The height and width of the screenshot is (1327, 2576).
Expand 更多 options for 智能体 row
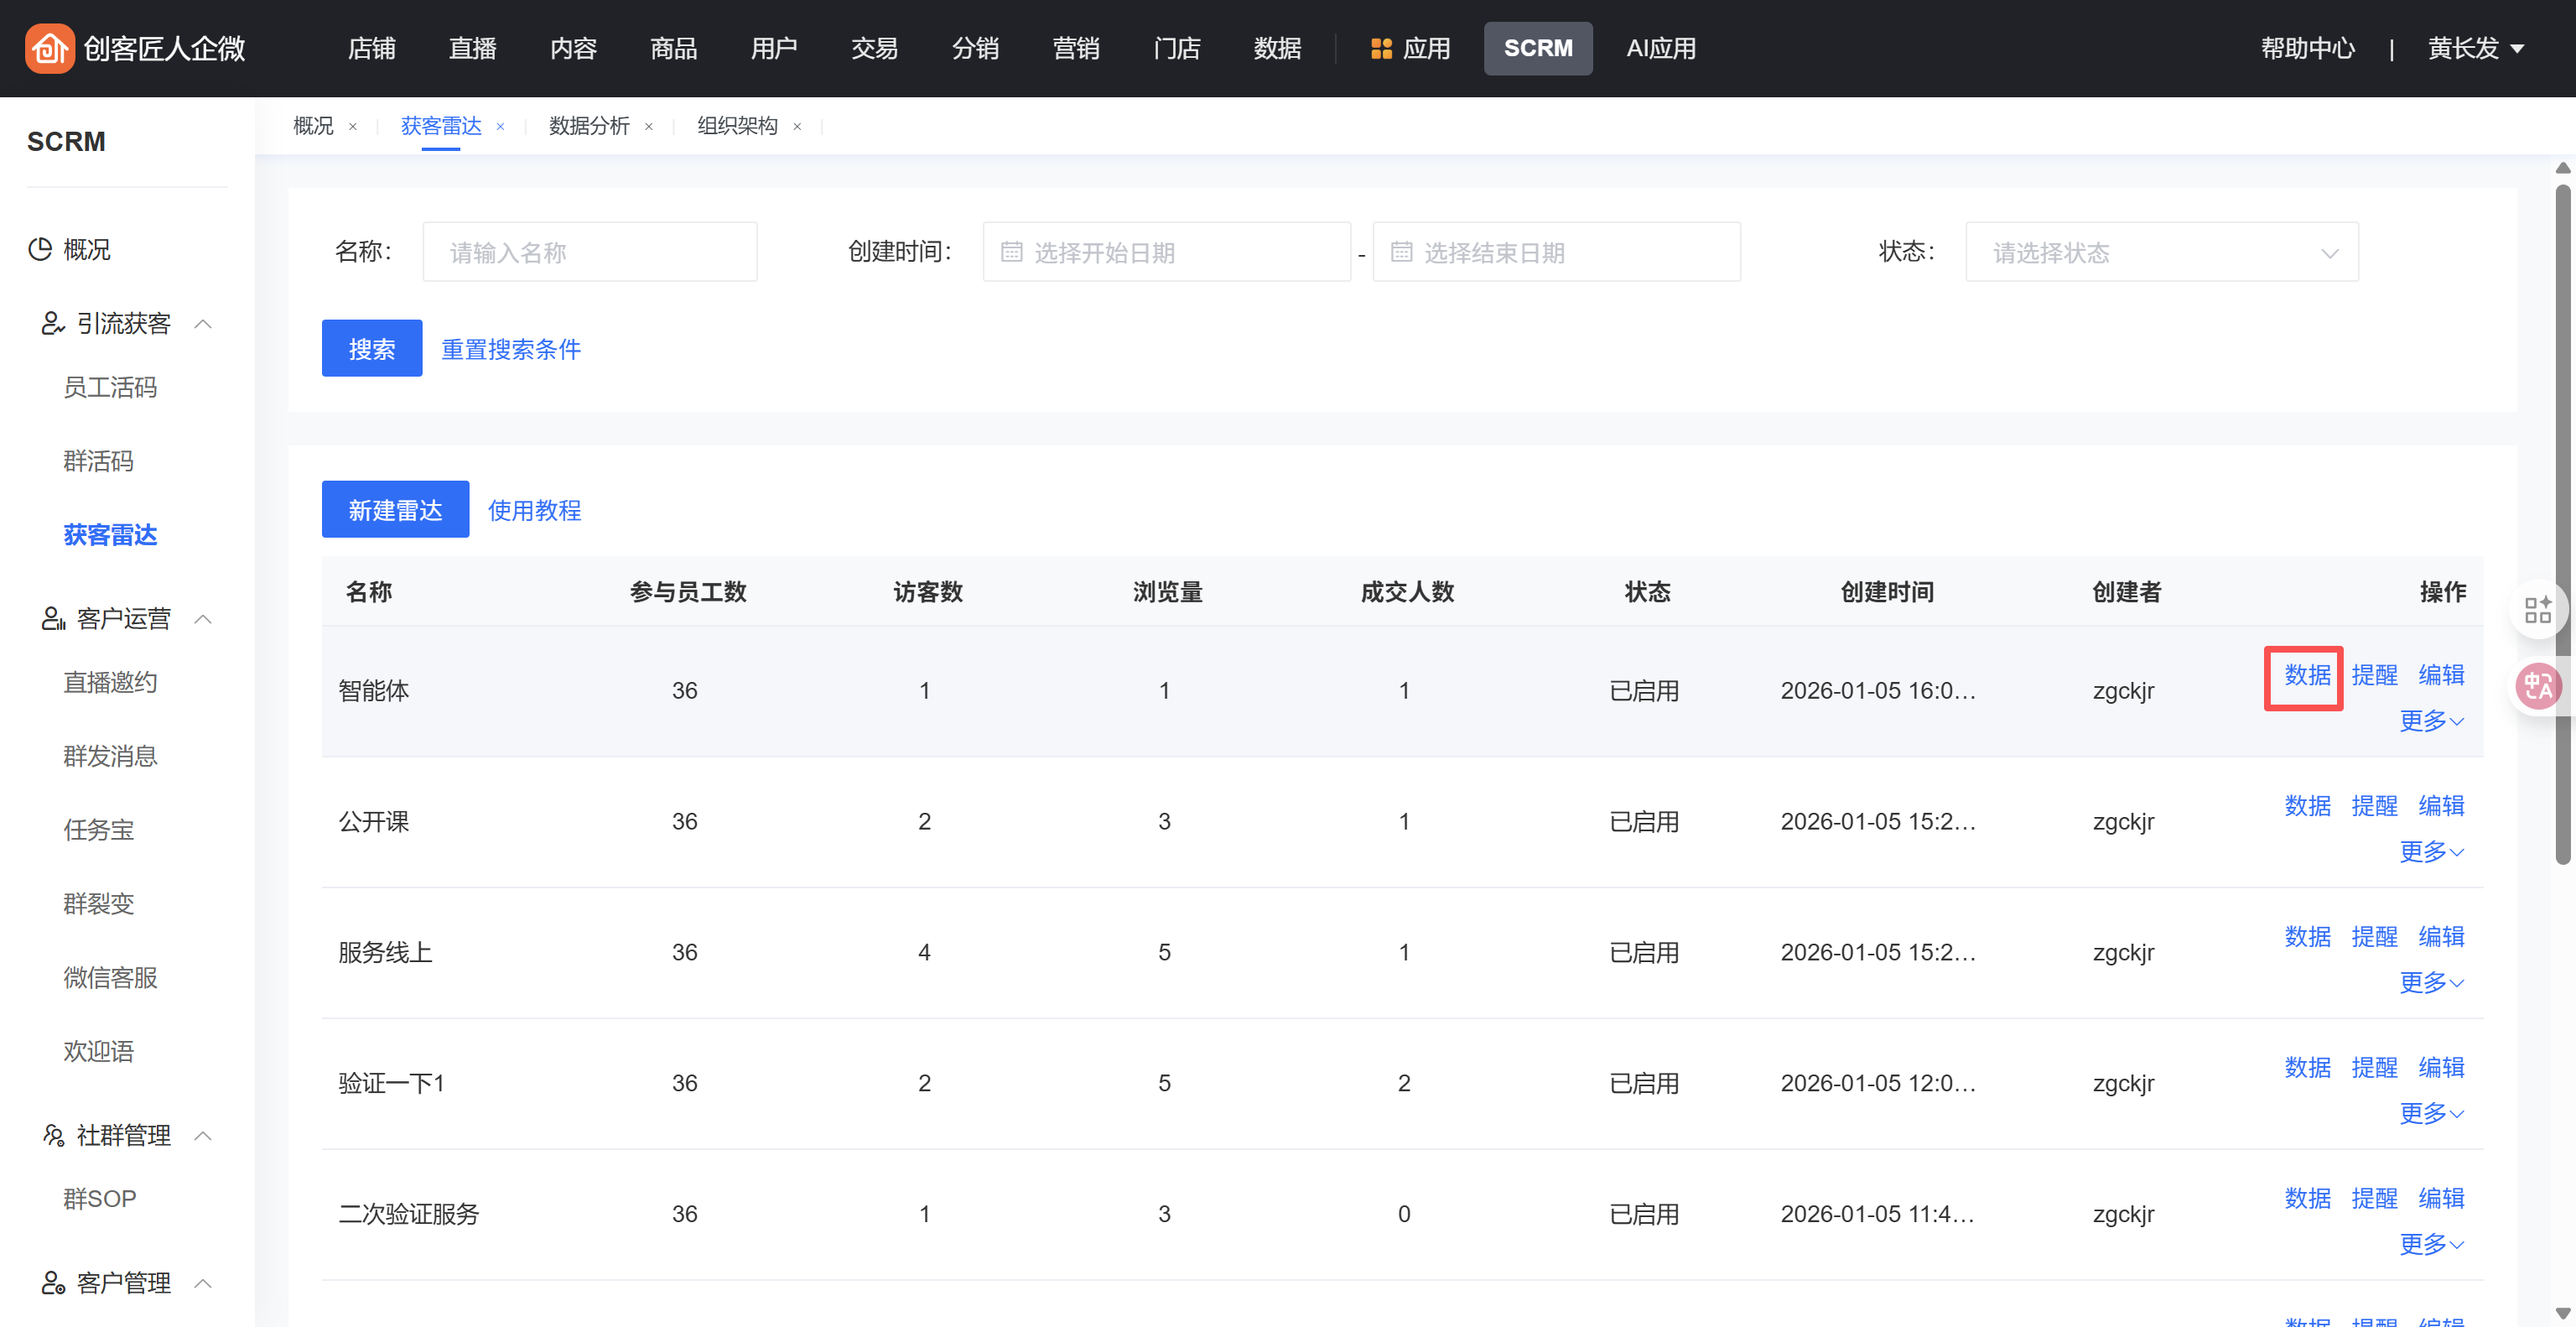(x=2430, y=721)
